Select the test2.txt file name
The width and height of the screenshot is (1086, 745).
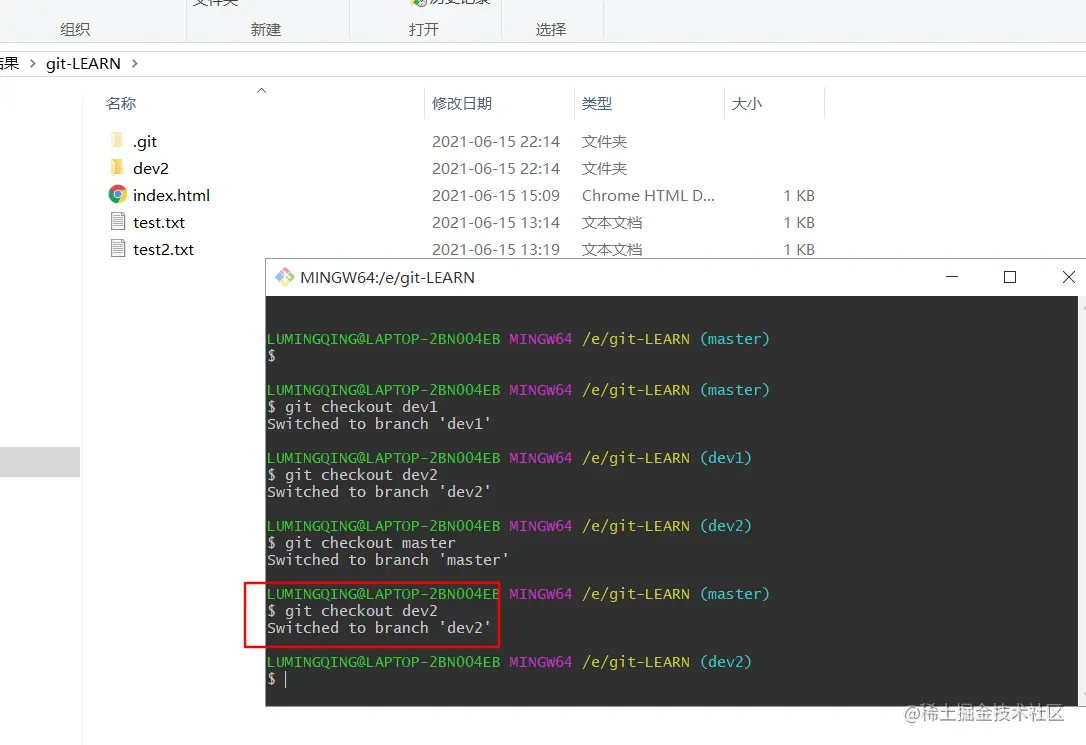coord(163,249)
